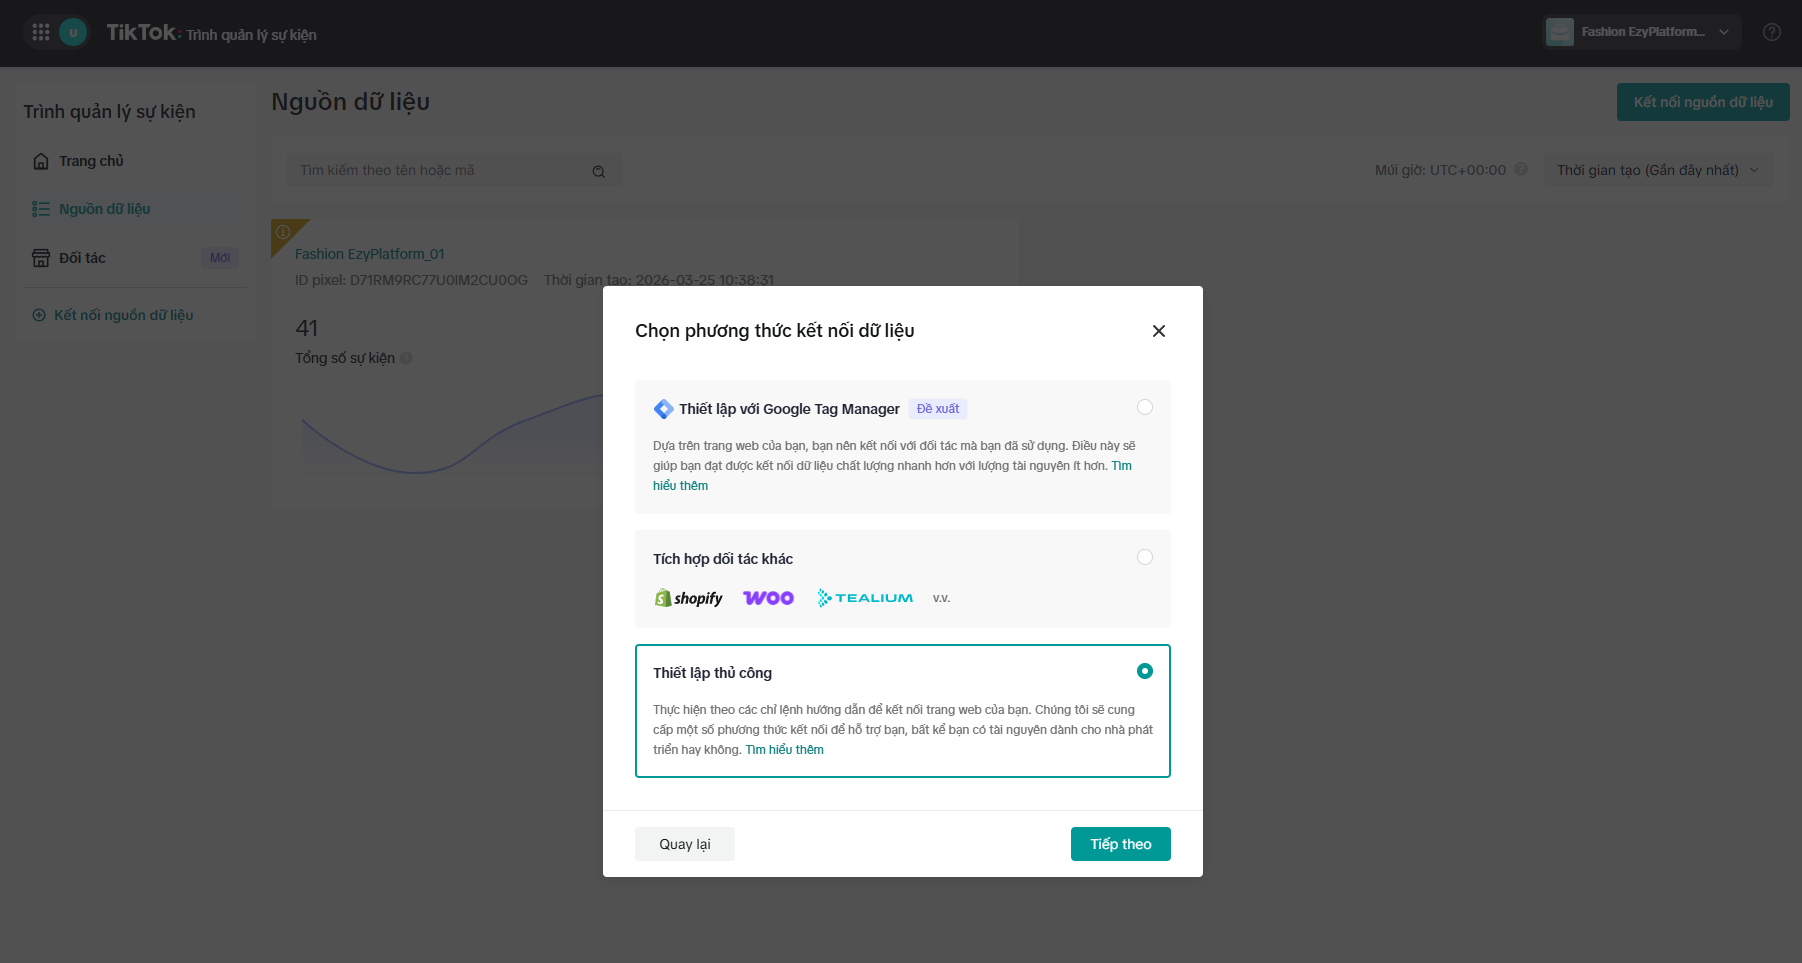Screen dimensions: 1802x963
Task: Open the help question mark icon
Action: pyautogui.click(x=1771, y=32)
